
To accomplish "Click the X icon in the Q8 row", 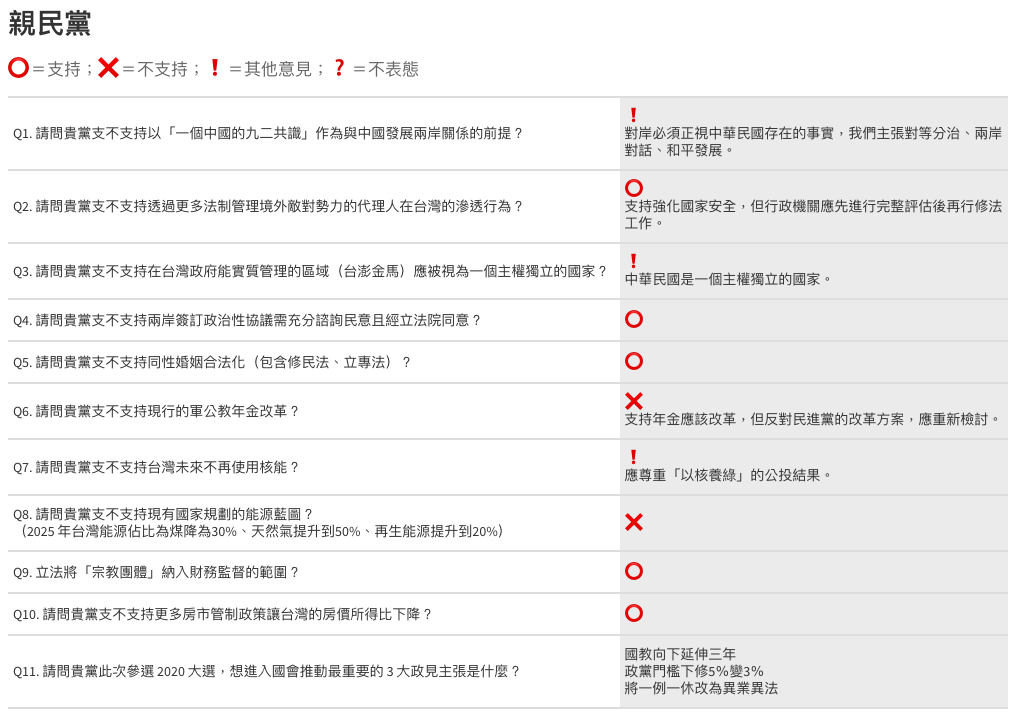I will tap(634, 522).
